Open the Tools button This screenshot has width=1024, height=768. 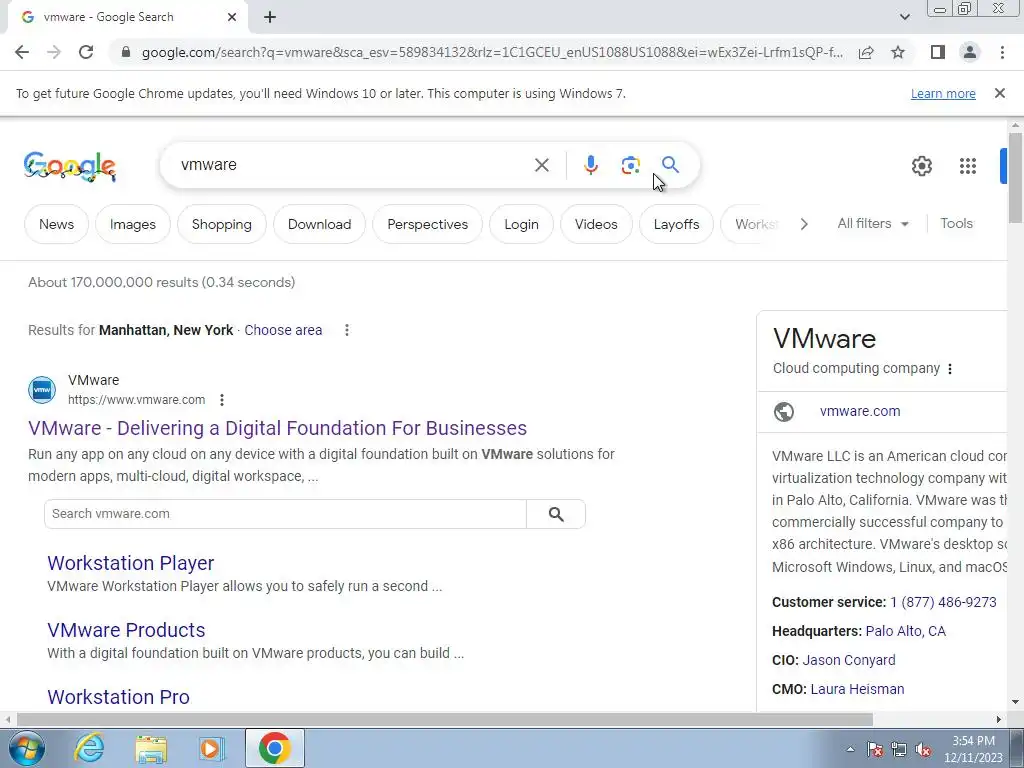tap(956, 224)
